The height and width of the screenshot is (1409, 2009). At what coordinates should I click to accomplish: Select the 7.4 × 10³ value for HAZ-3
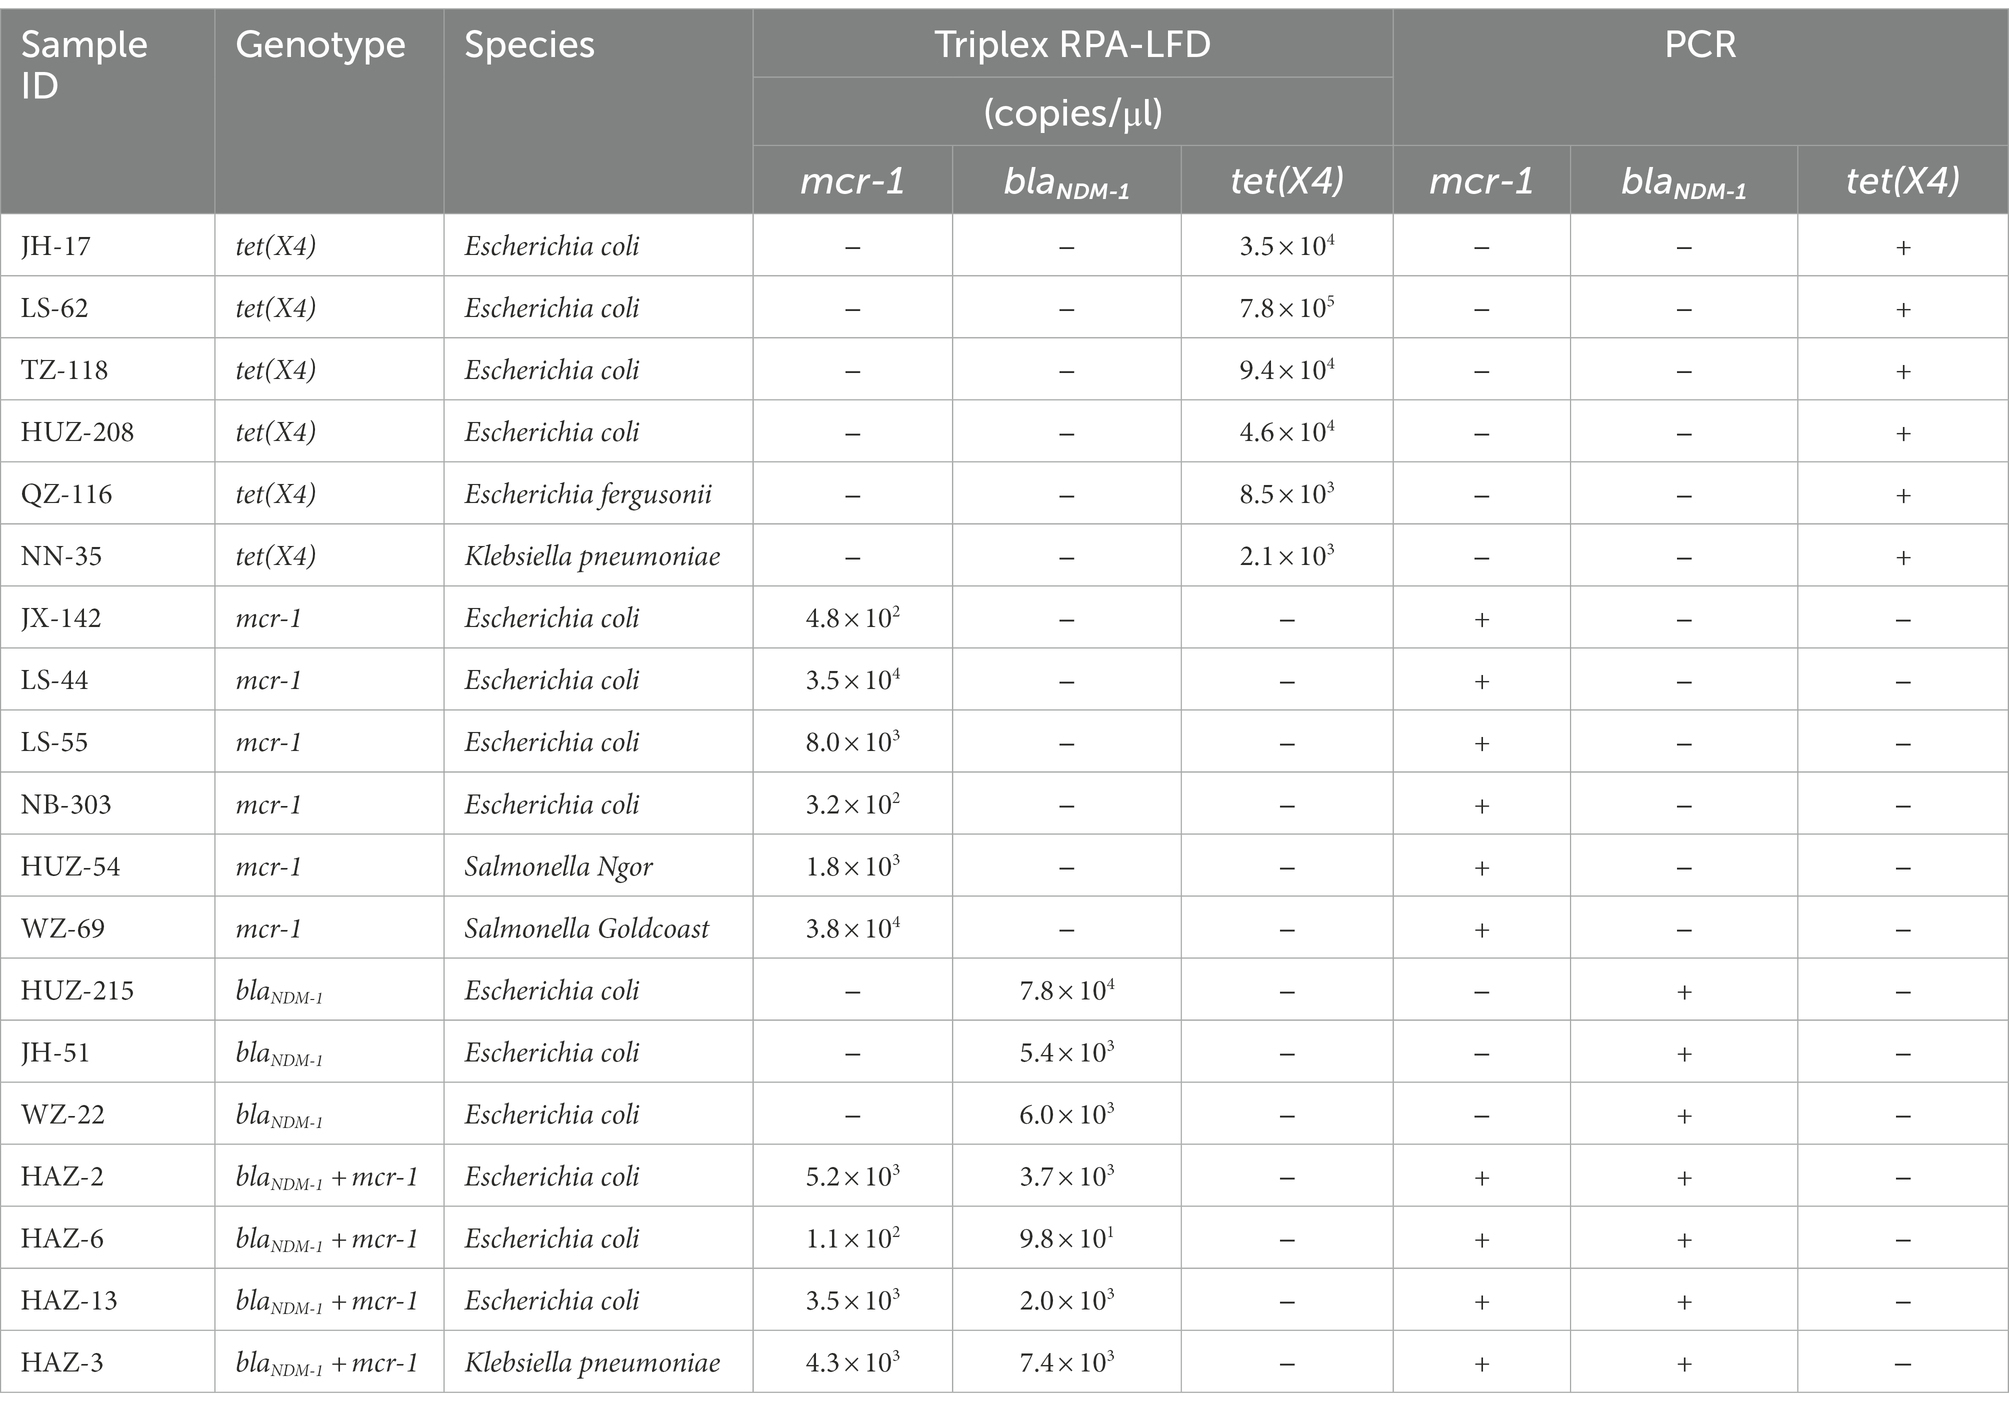tap(1067, 1362)
